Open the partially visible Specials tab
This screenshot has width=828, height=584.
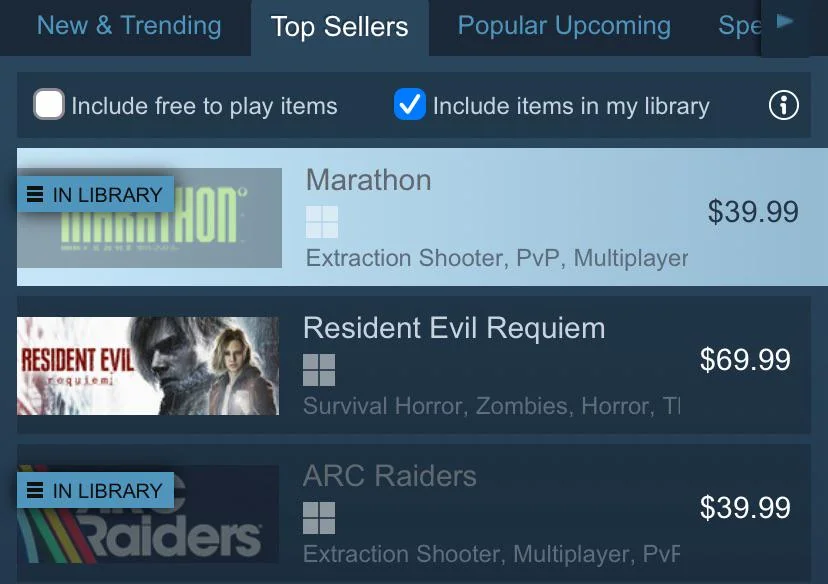pos(739,25)
